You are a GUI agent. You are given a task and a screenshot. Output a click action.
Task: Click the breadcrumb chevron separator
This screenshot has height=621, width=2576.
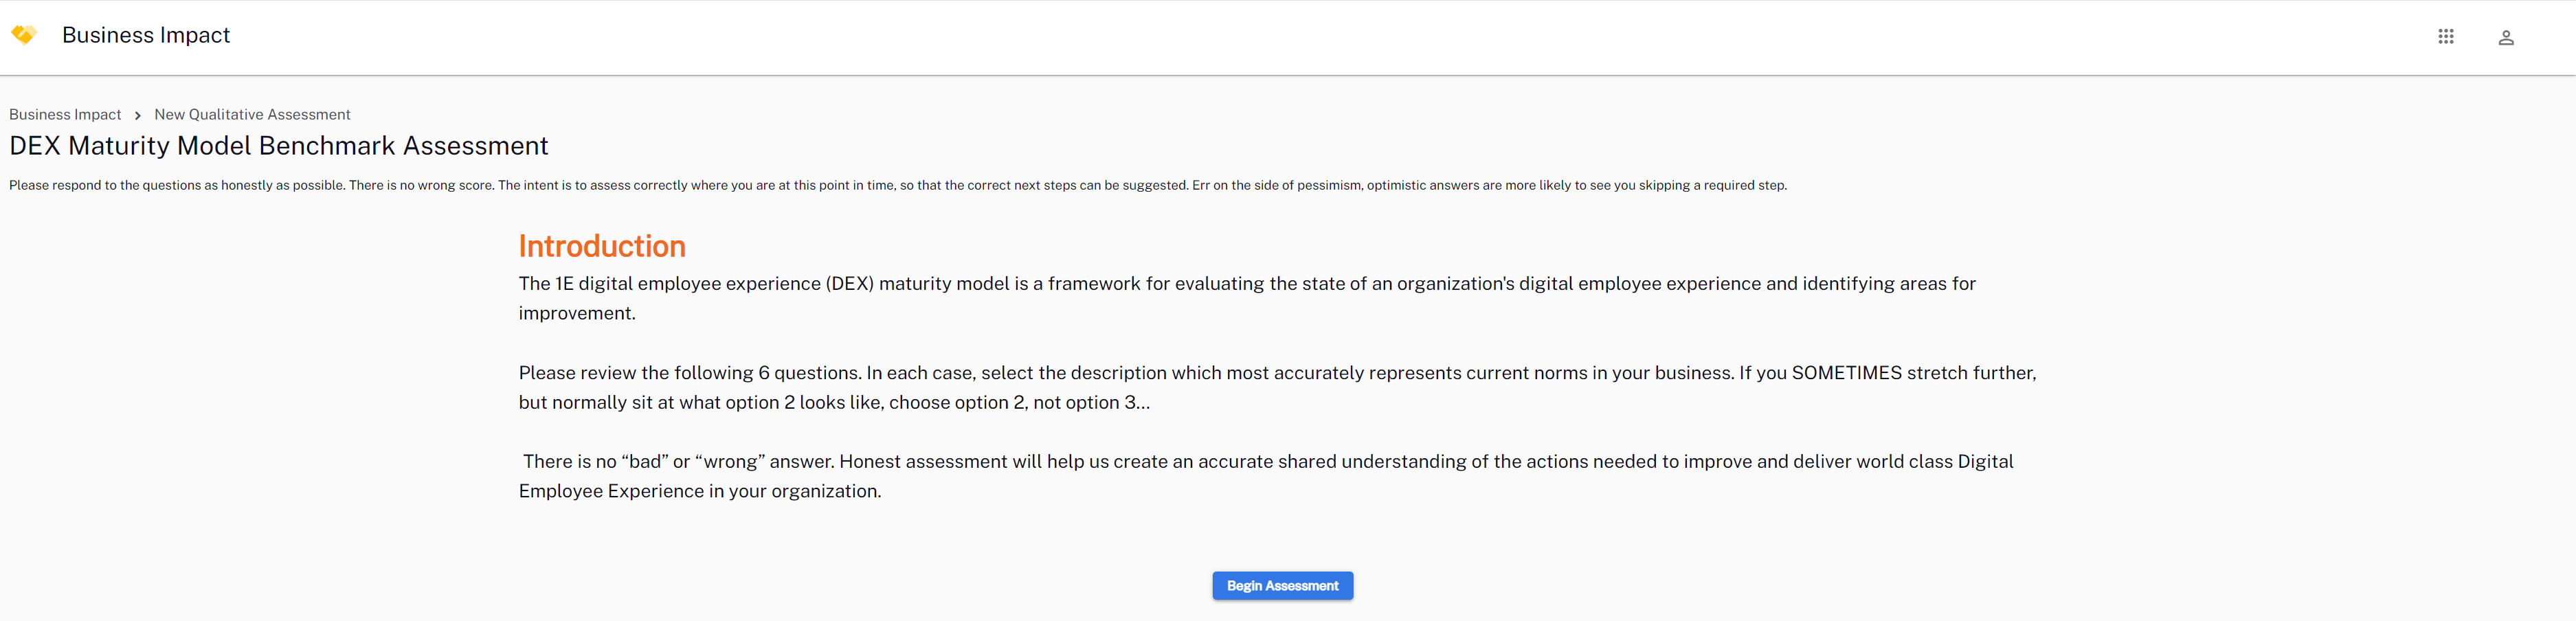[x=137, y=116]
